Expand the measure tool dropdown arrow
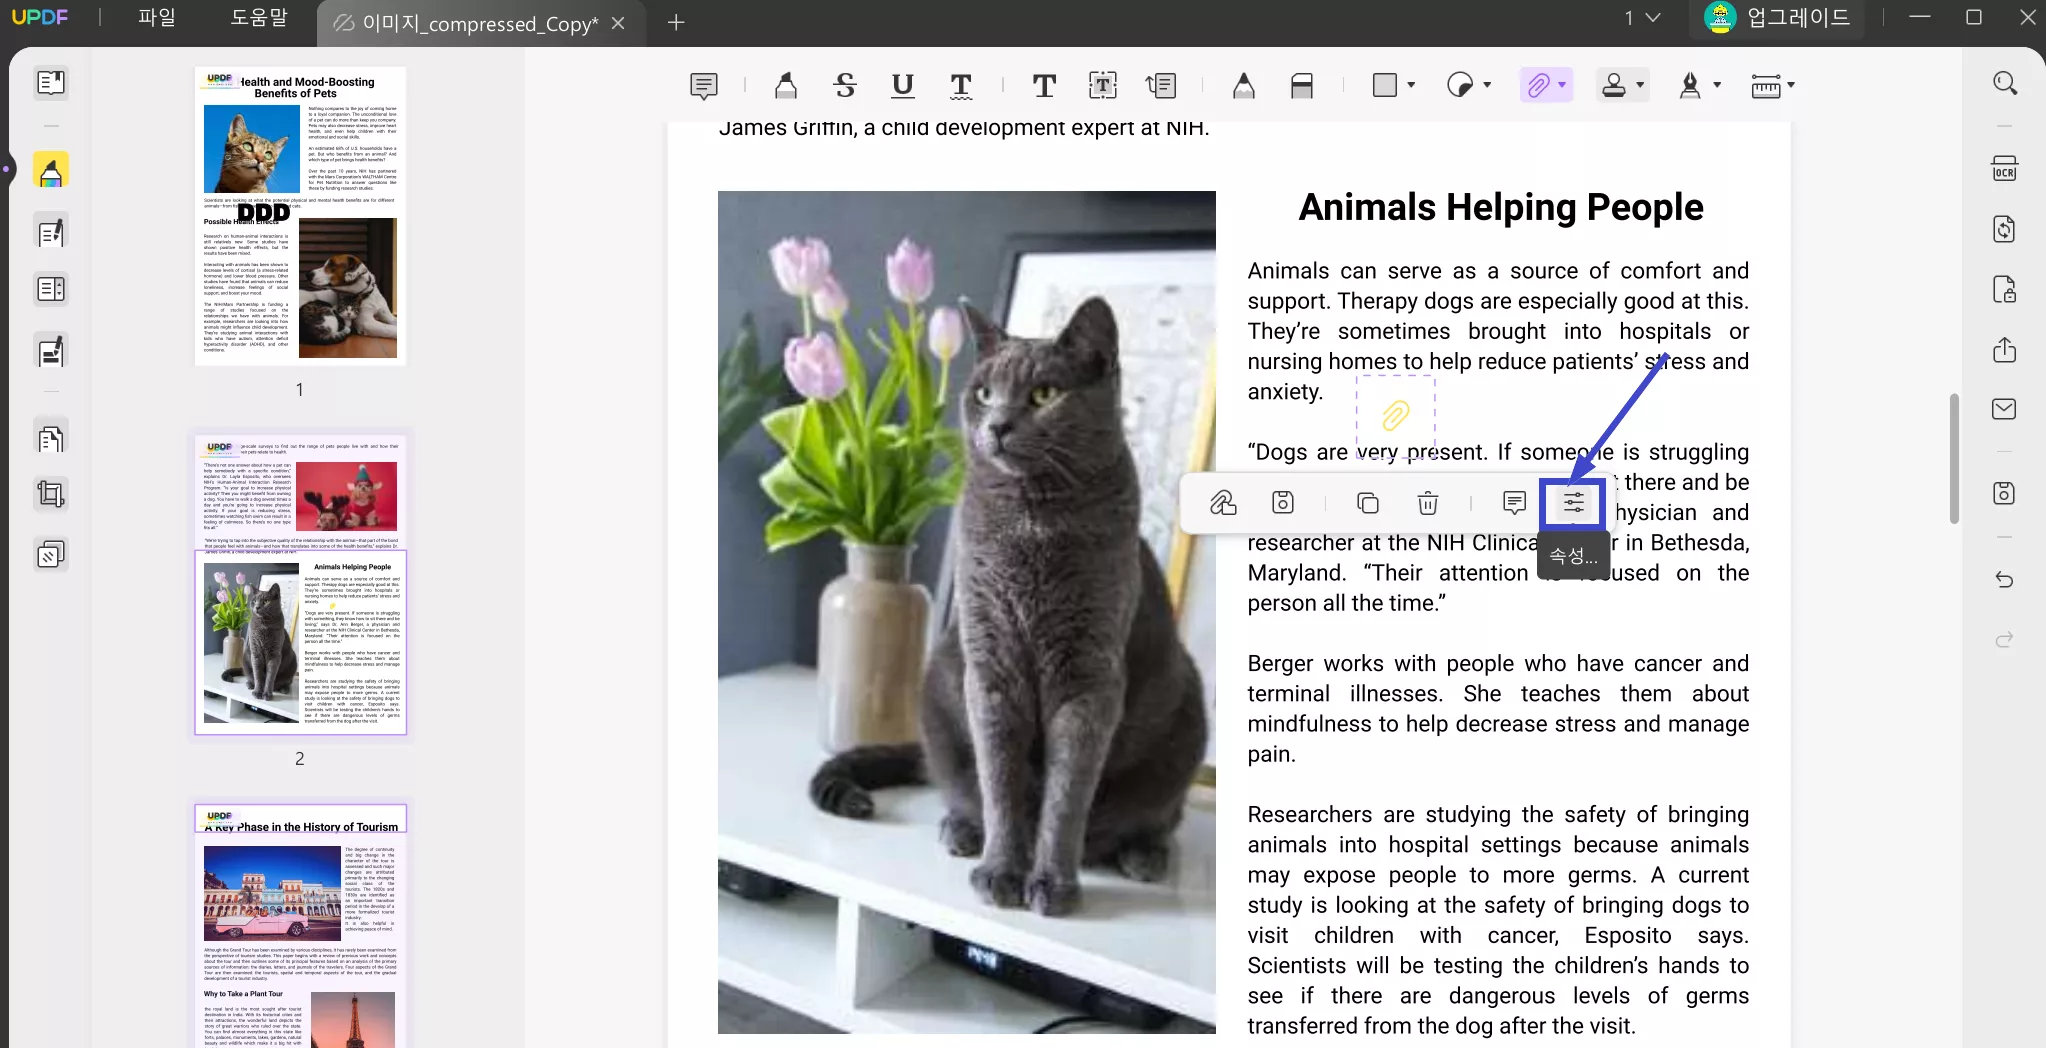Screen dimensions: 2046x1048 [x=1791, y=86]
